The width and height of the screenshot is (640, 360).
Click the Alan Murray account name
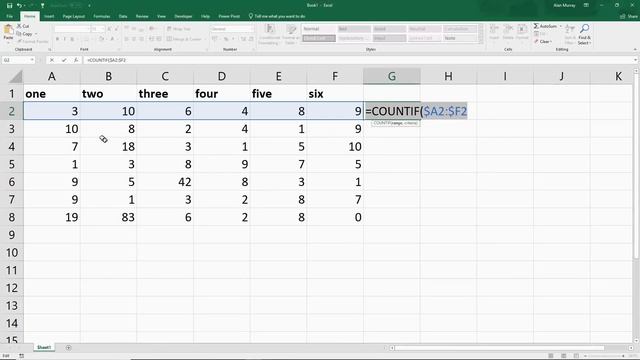[x=564, y=5]
